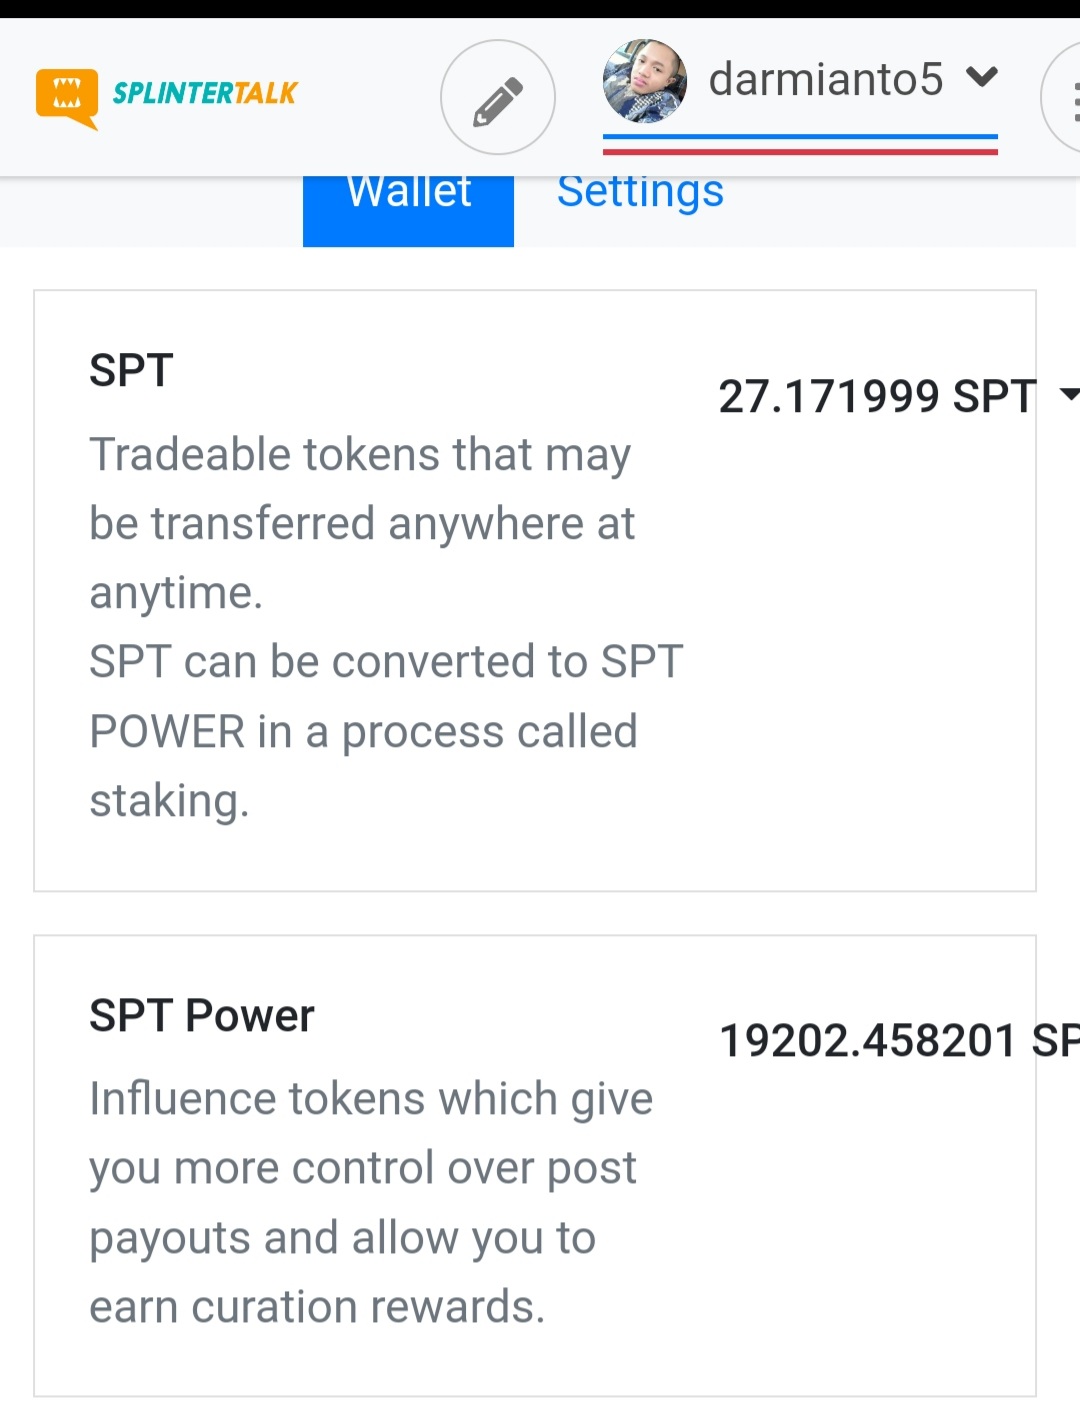Viewport: 1080px width, 1426px height.
Task: Click the darmianto5 profile avatar
Action: tap(644, 80)
